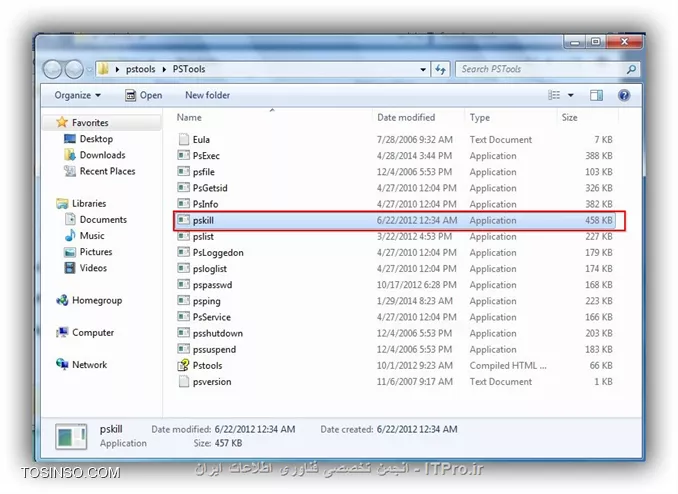678x494 pixels.
Task: Click the psping application icon
Action: (x=184, y=301)
